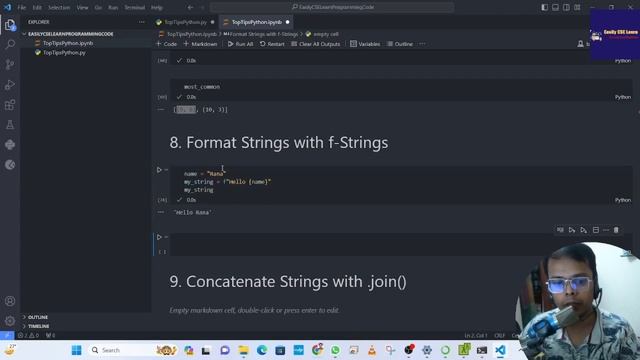Open the View menu

[82, 7]
